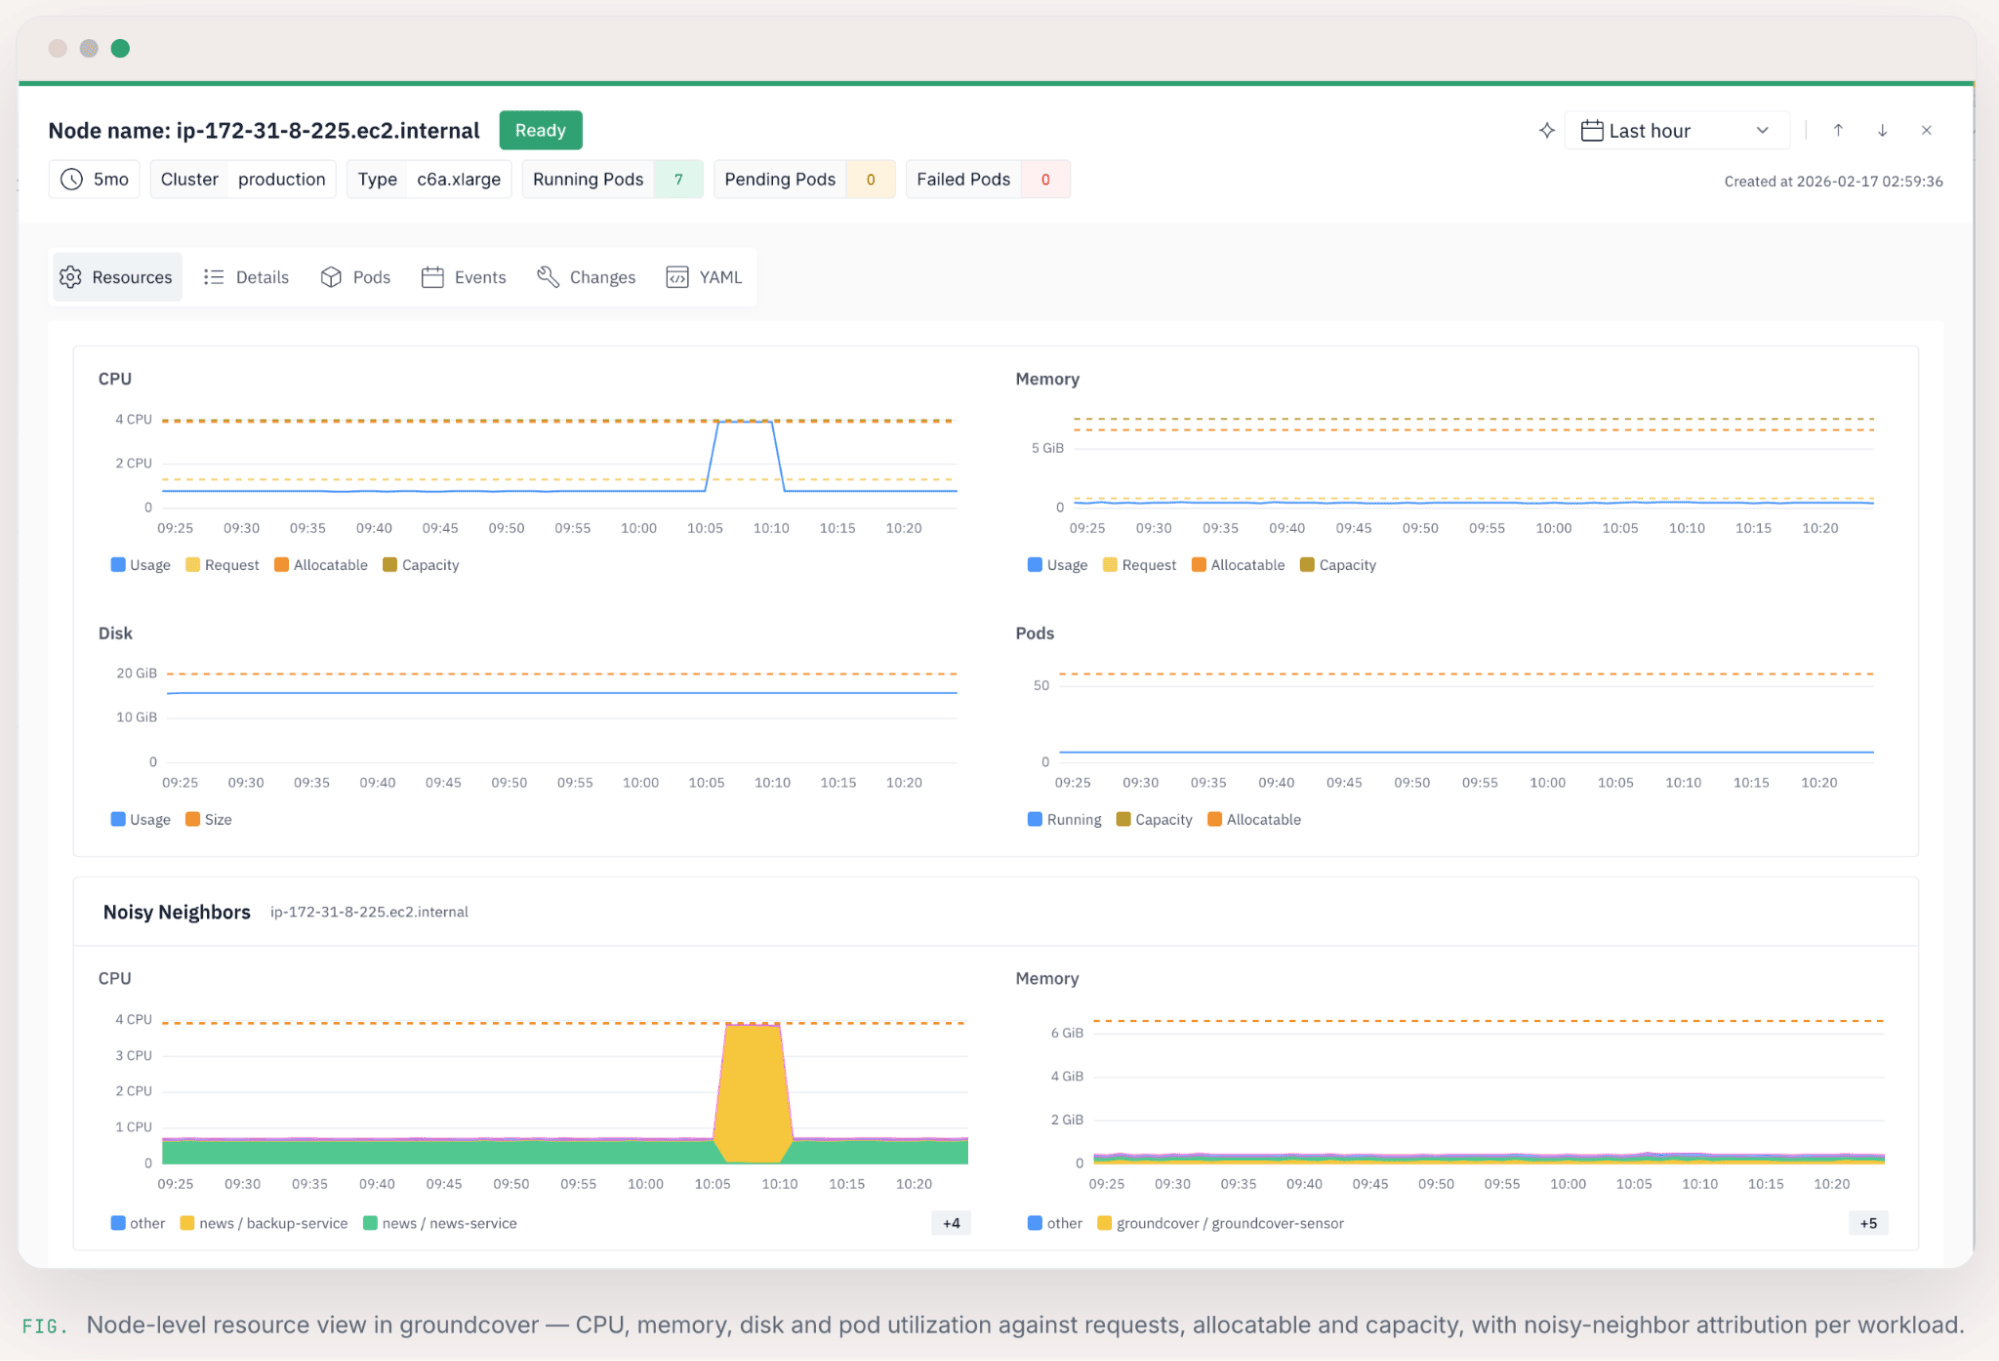Image resolution: width=1999 pixels, height=1361 pixels.
Task: Go to next node with down arrow
Action: click(1882, 131)
